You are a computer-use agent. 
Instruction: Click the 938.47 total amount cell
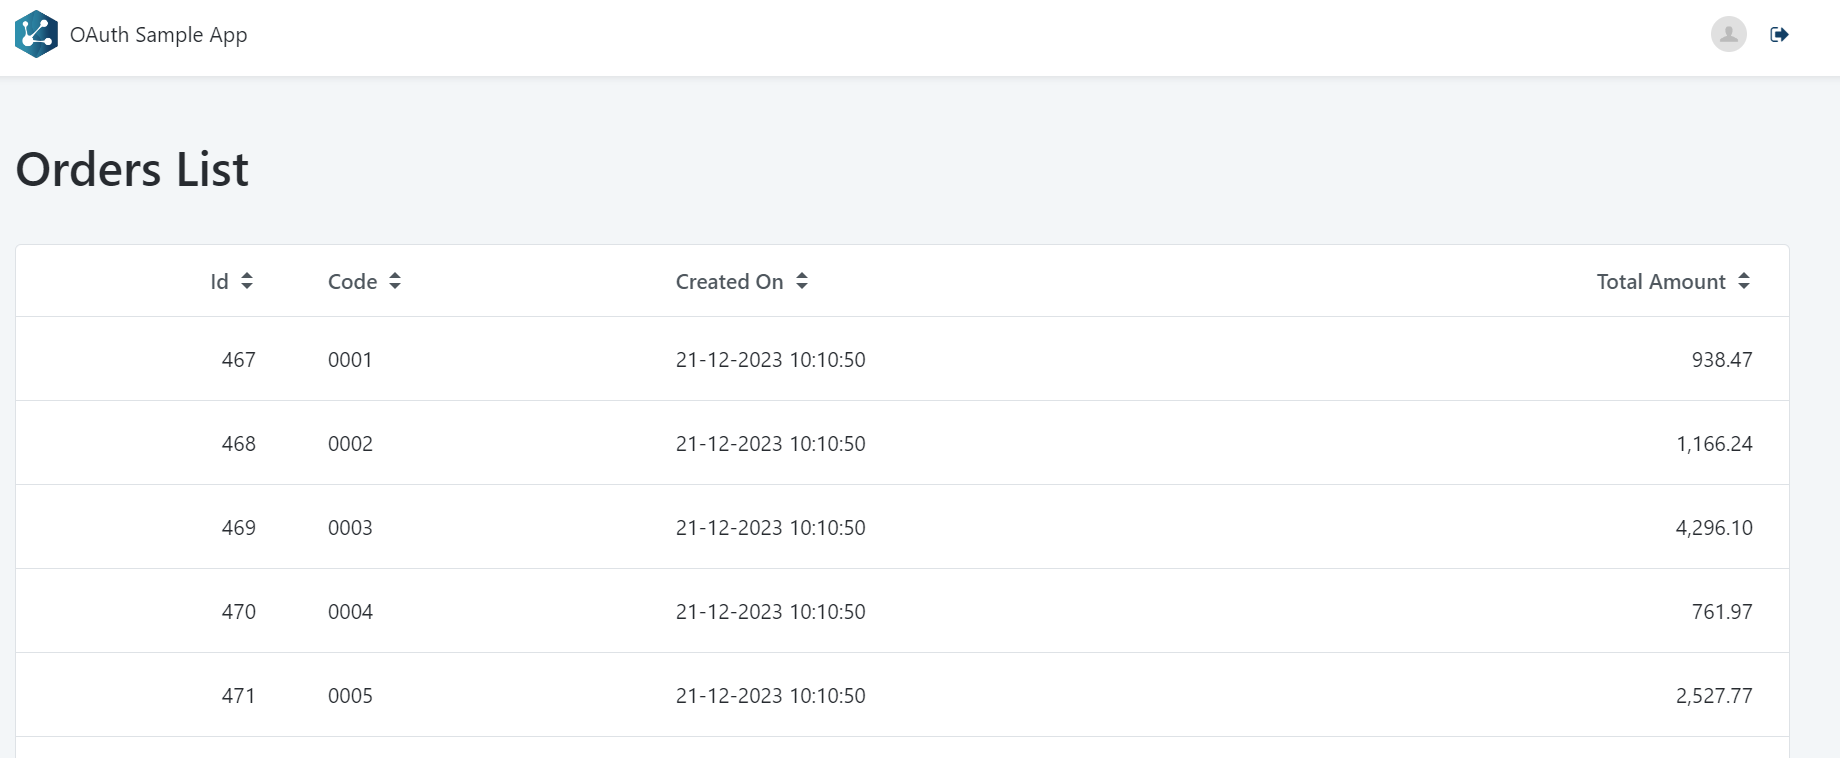1721,360
